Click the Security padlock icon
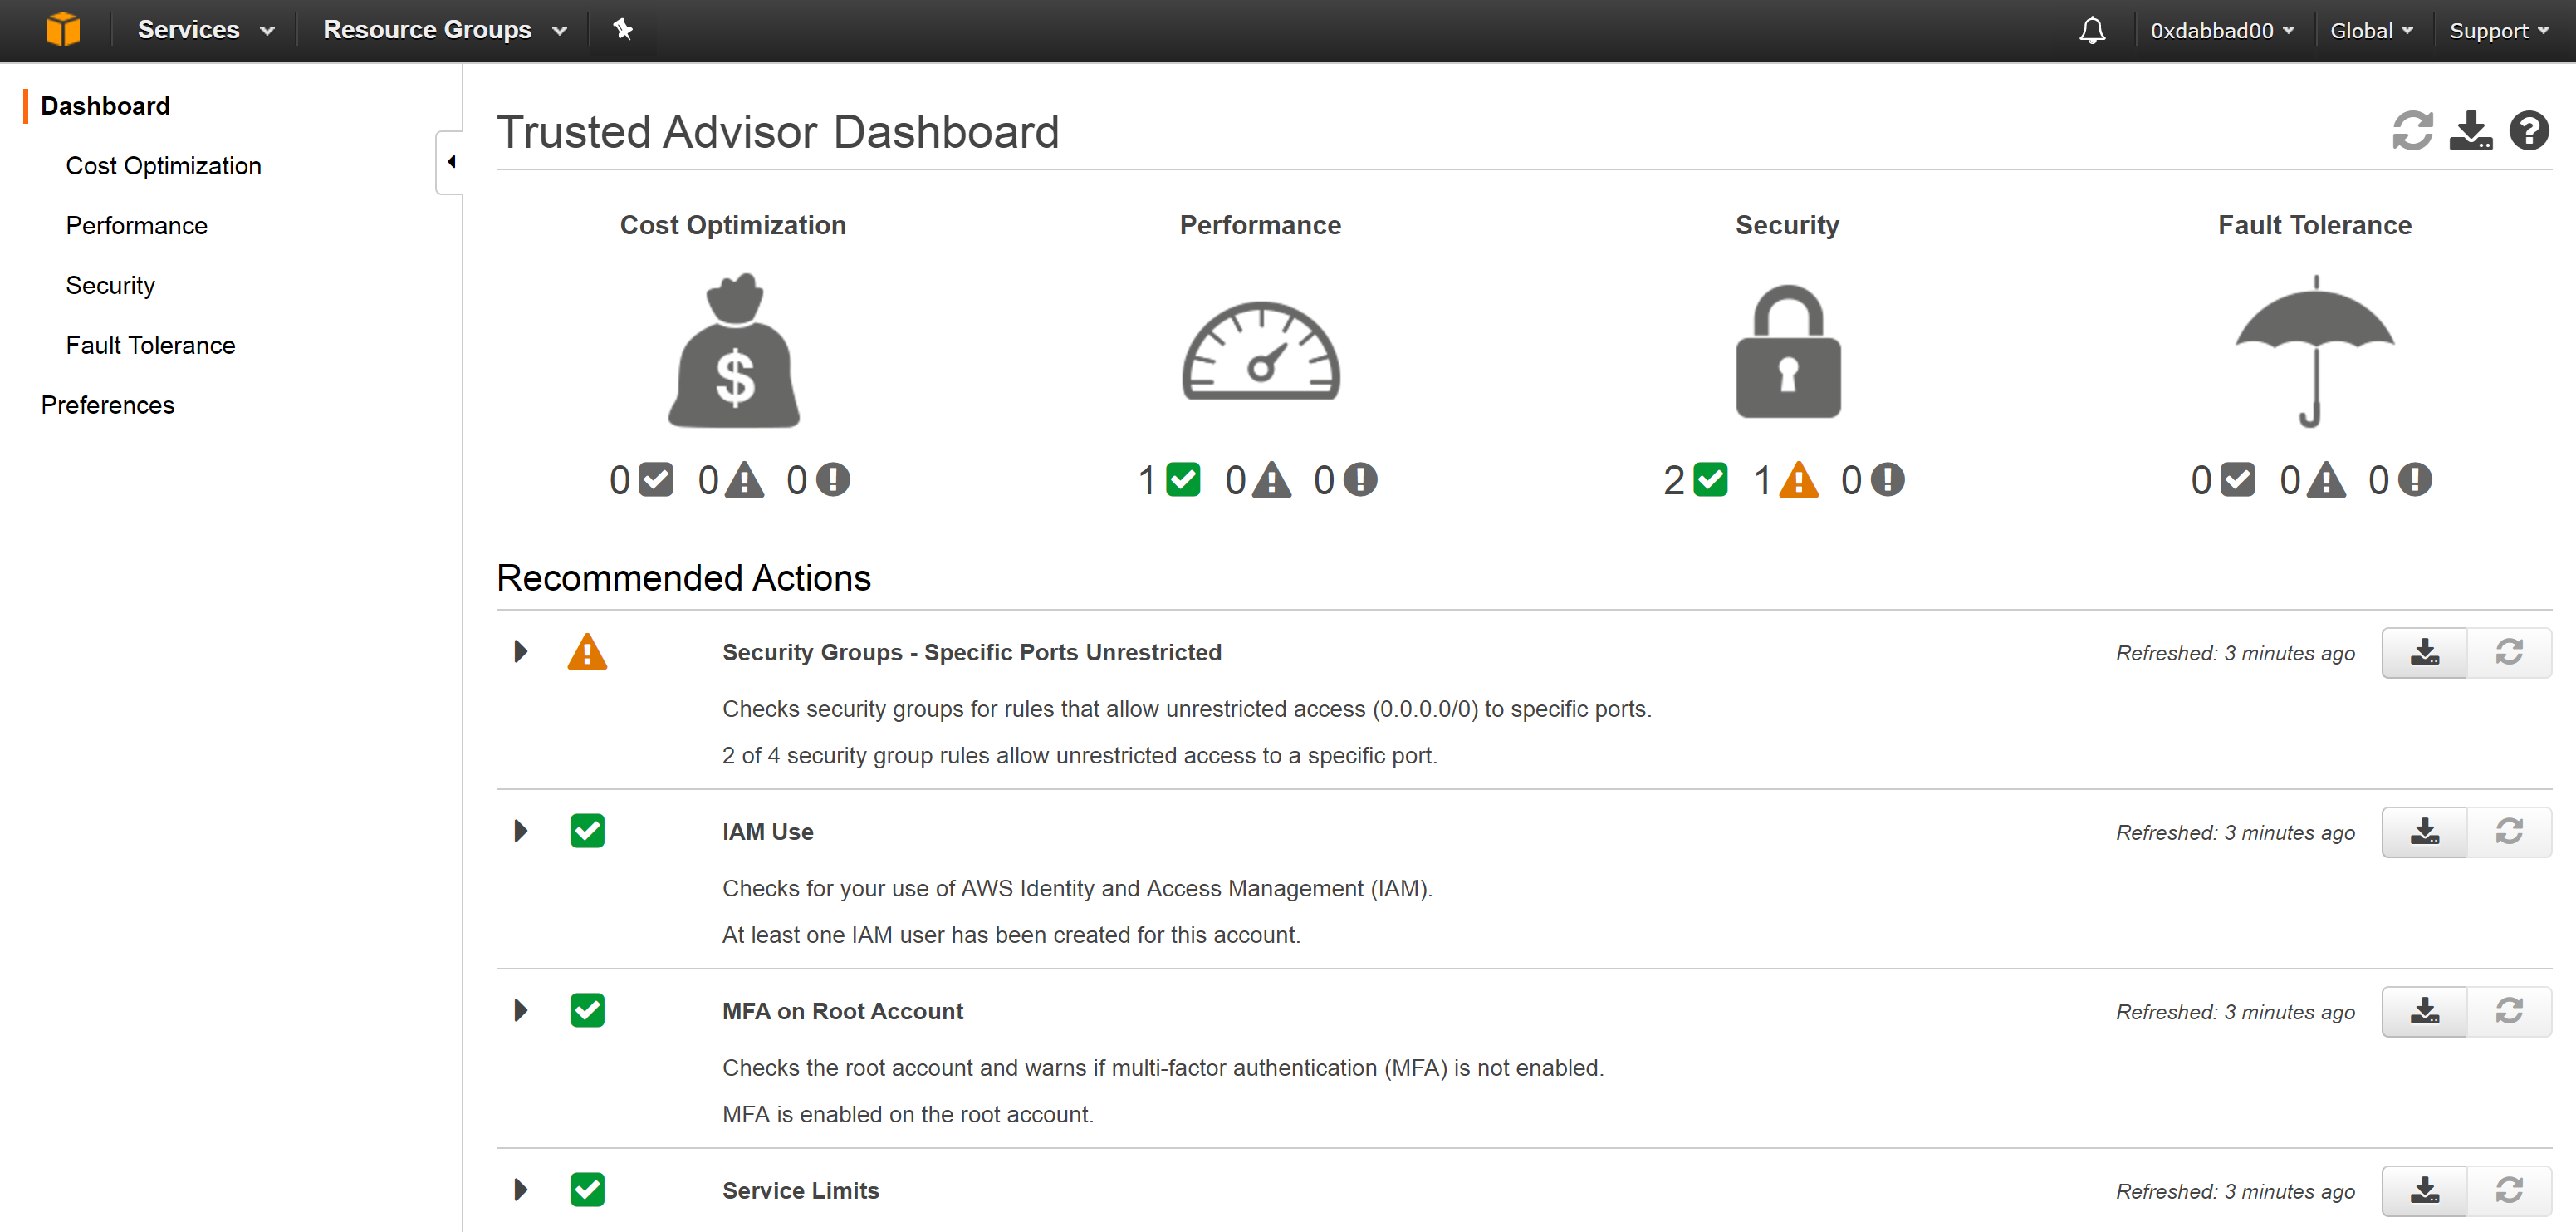The image size is (2576, 1232). (1788, 351)
